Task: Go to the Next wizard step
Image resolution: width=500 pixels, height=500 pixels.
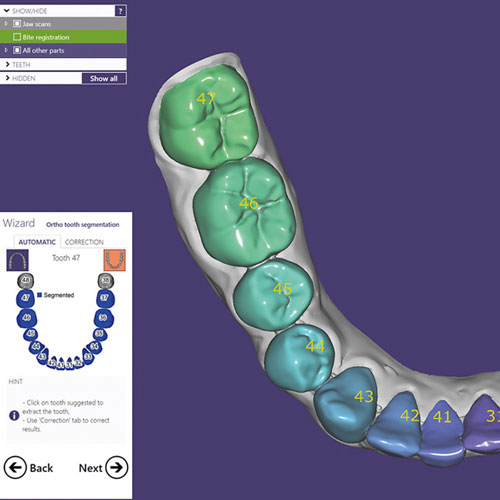Action: click(x=103, y=468)
